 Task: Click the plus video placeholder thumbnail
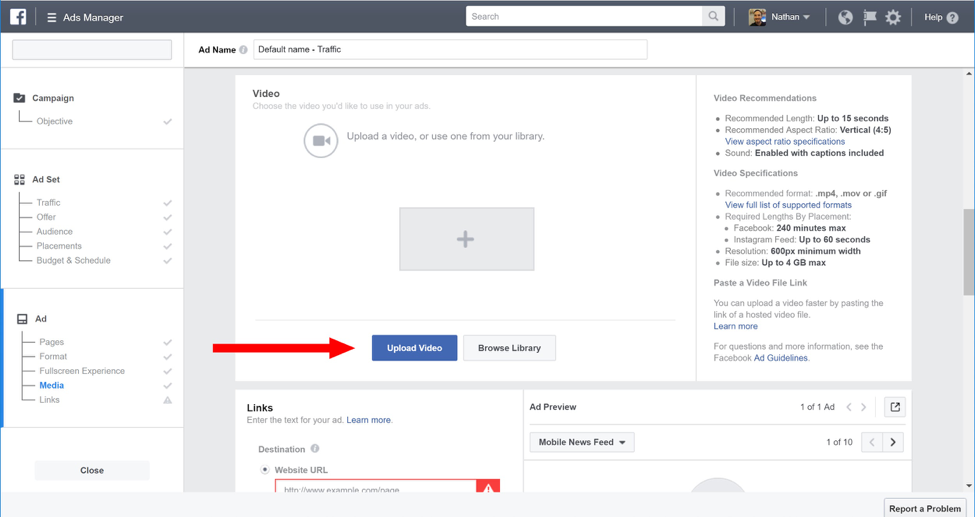click(466, 239)
